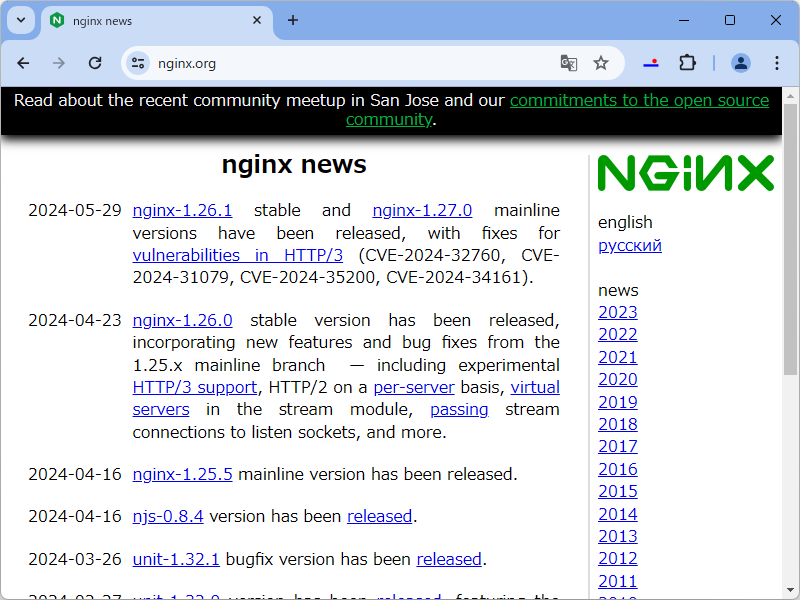Image resolution: width=800 pixels, height=600 pixels.
Task: Open the Chrome three-dot menu
Action: (777, 62)
